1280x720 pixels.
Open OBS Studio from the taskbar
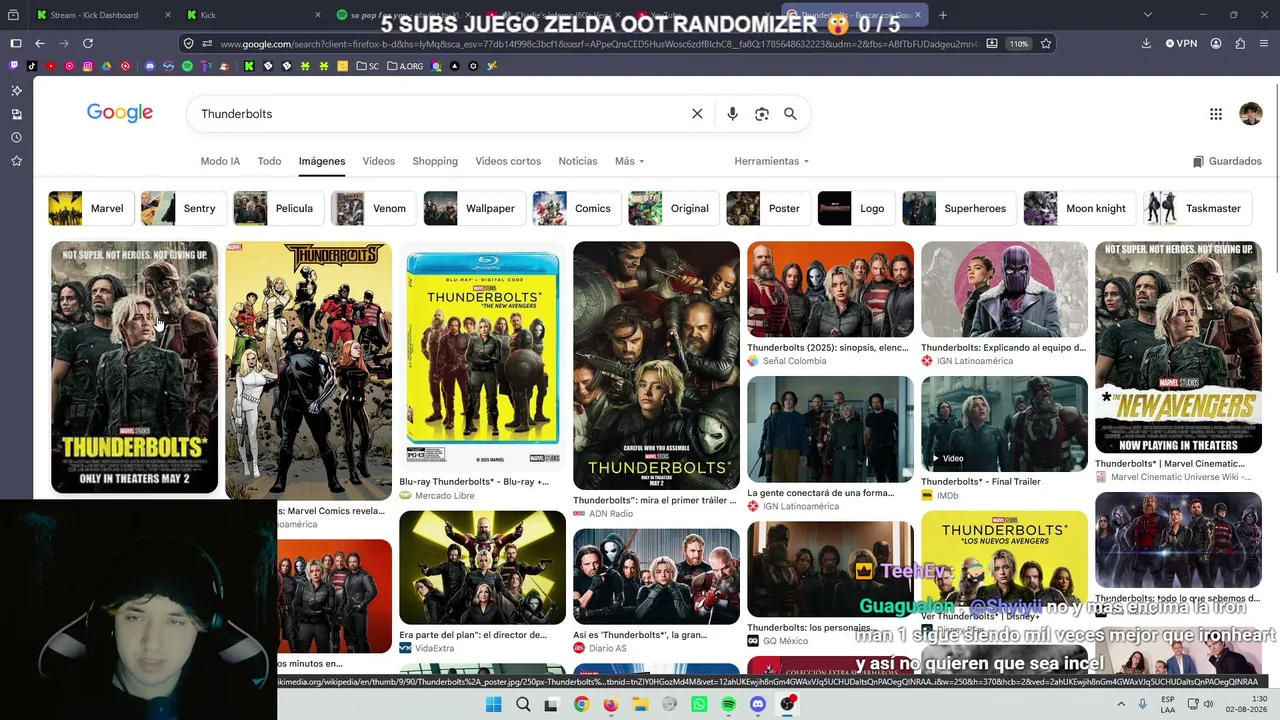click(788, 705)
